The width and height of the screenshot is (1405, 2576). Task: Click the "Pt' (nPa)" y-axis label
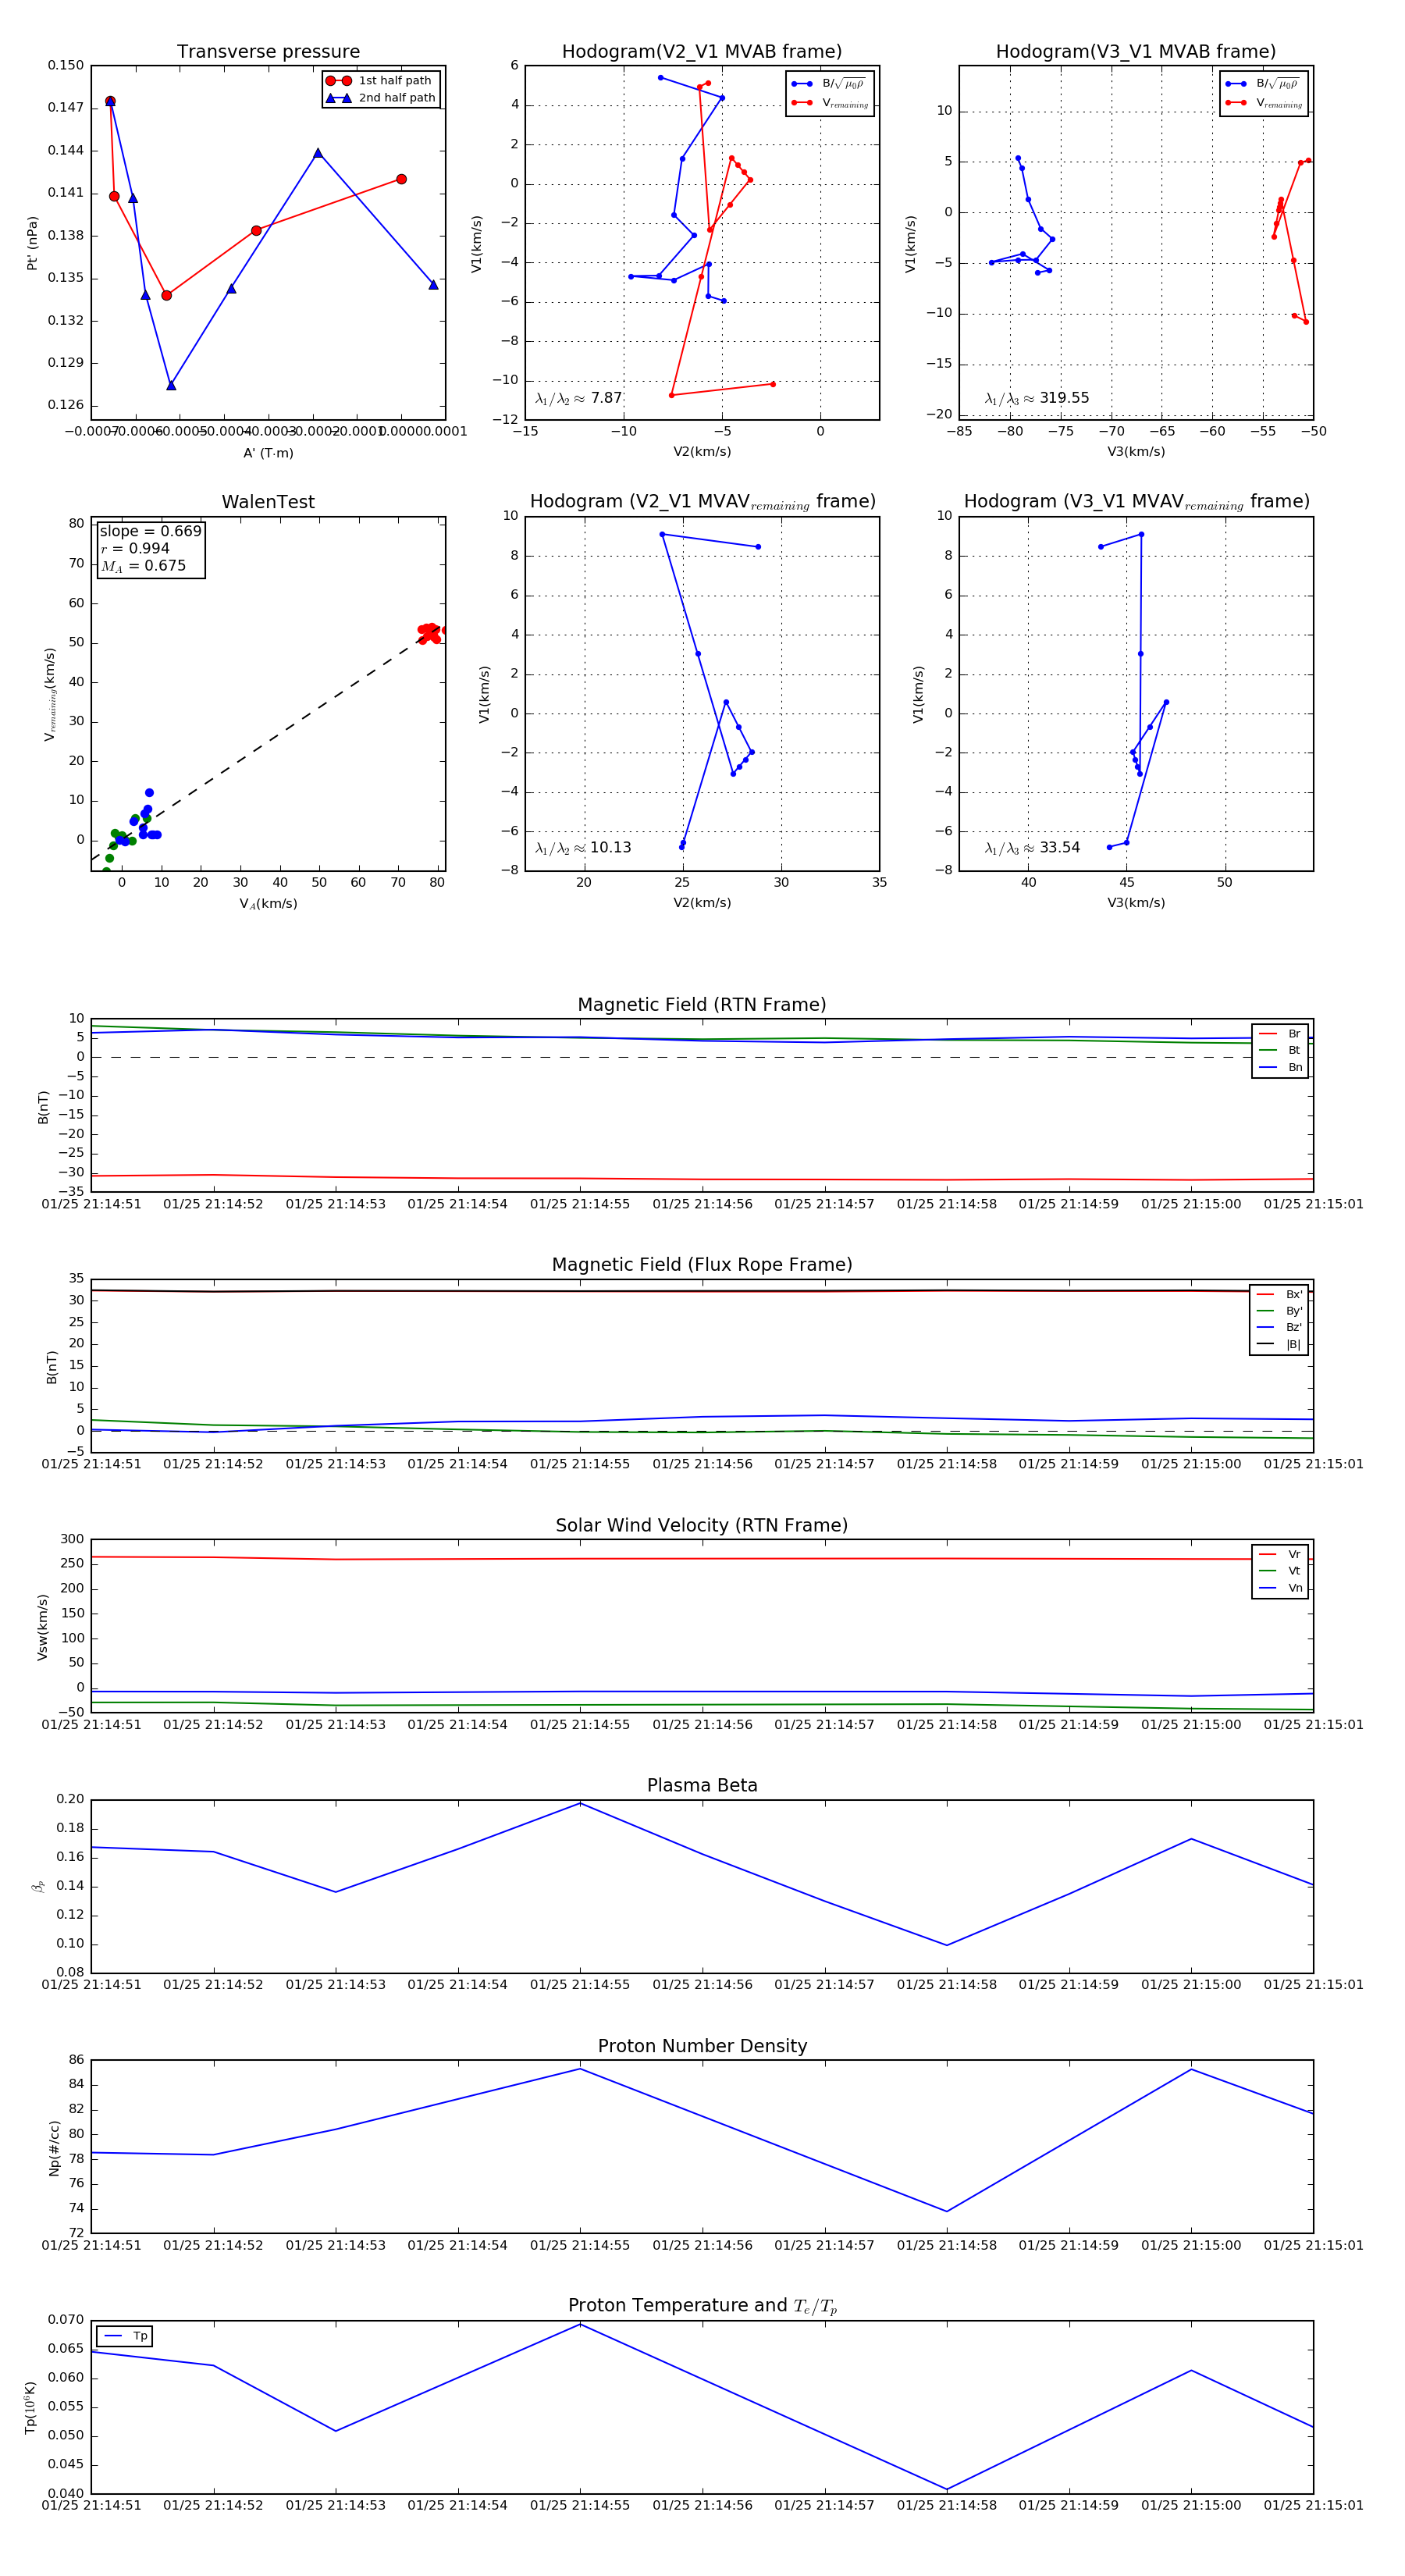(x=32, y=243)
